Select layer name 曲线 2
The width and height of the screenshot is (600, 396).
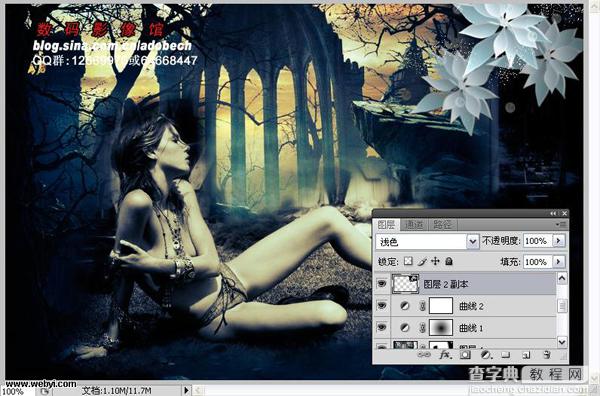pyautogui.click(x=471, y=306)
